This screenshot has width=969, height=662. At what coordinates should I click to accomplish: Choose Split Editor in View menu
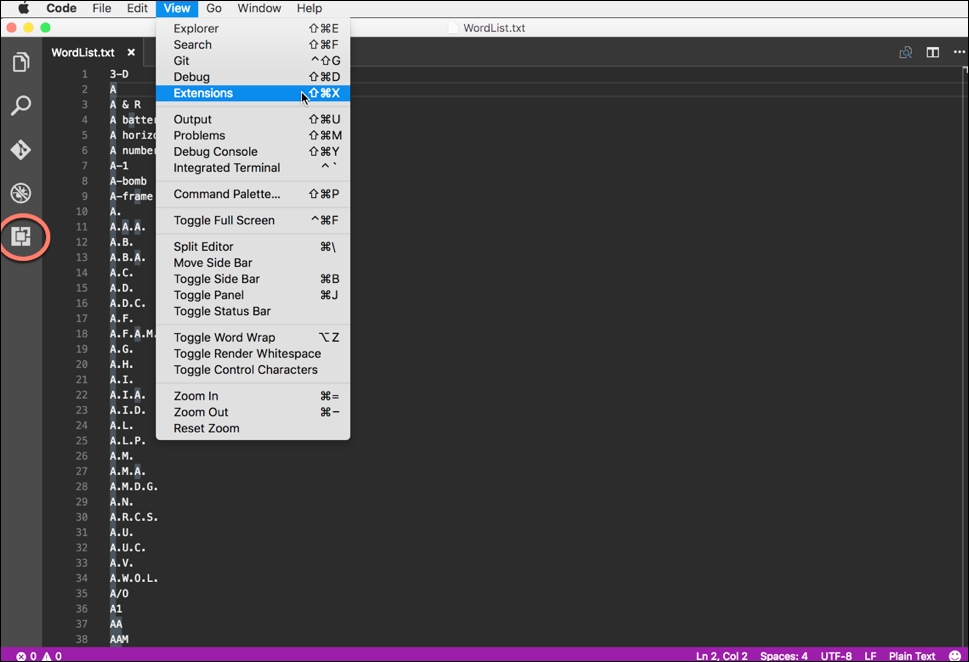253,247
